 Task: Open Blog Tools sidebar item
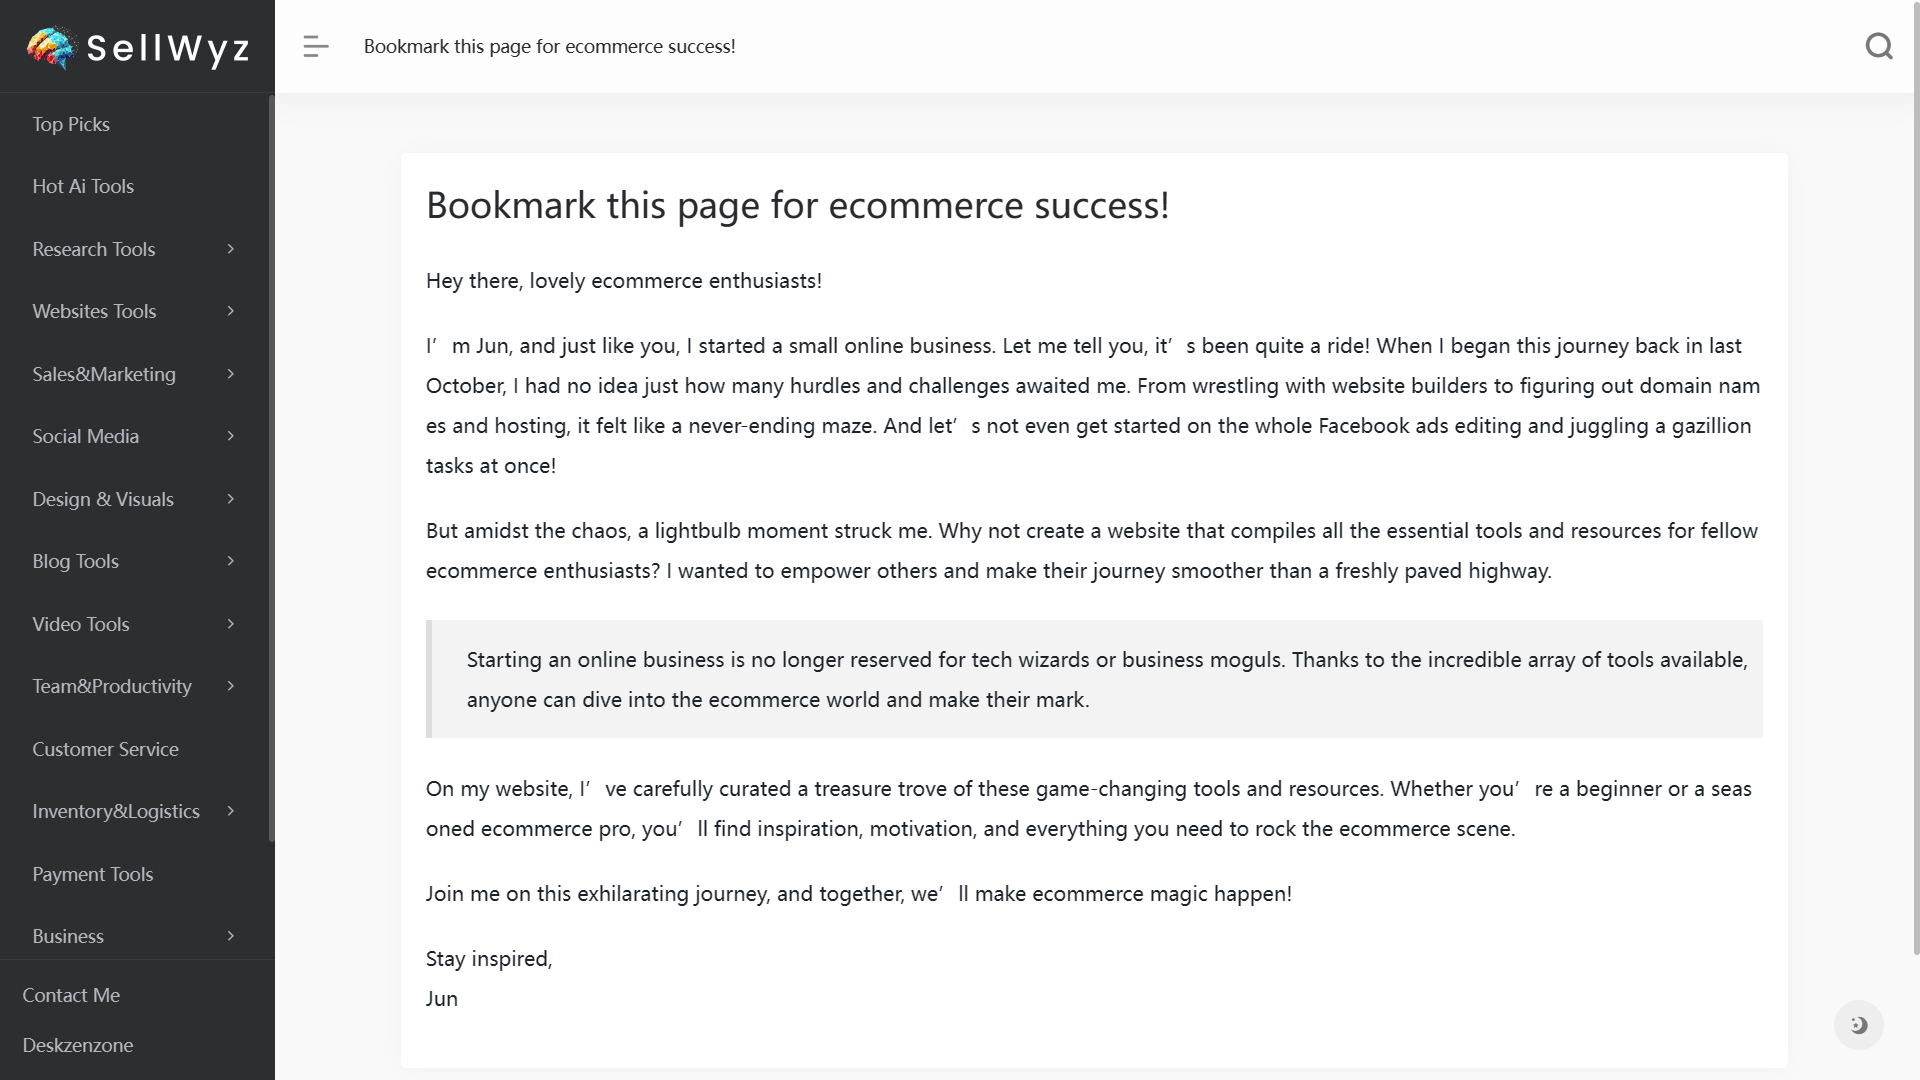pos(75,561)
